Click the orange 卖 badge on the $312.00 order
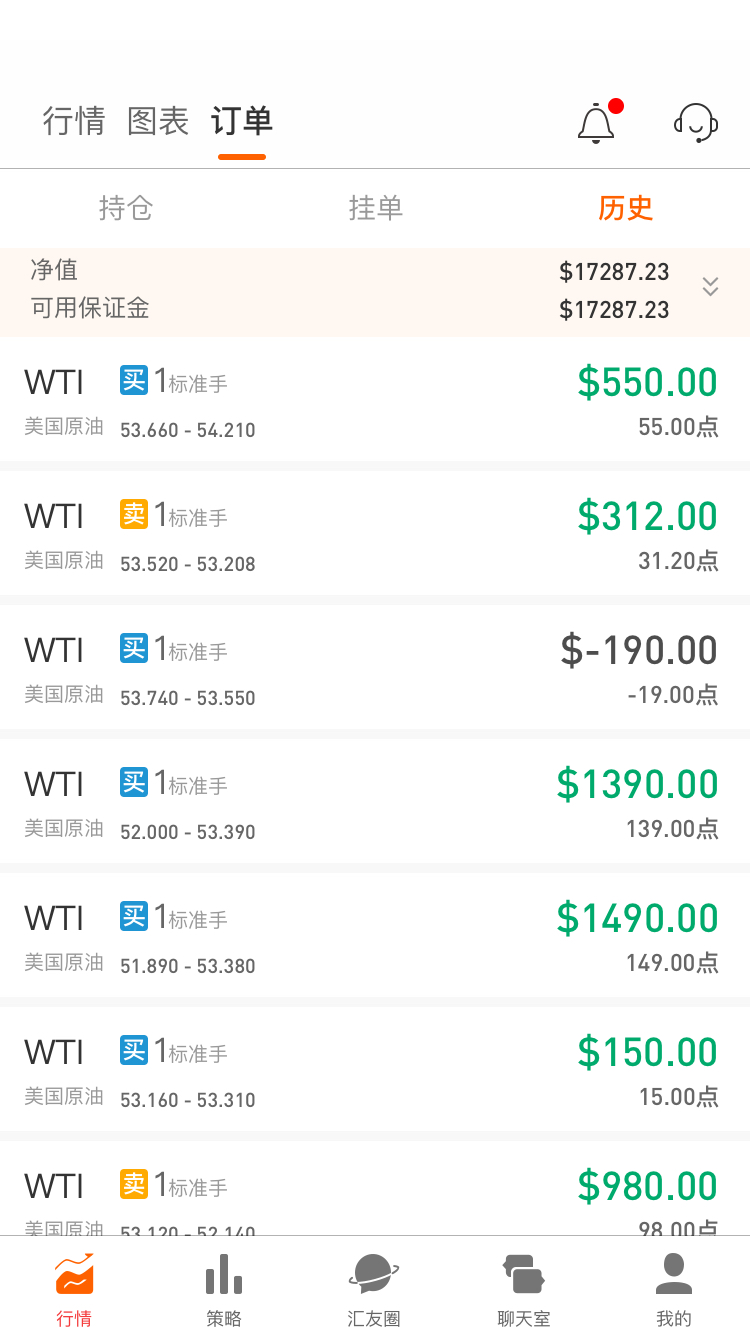Screen dimensions: 750x1334 point(134,514)
